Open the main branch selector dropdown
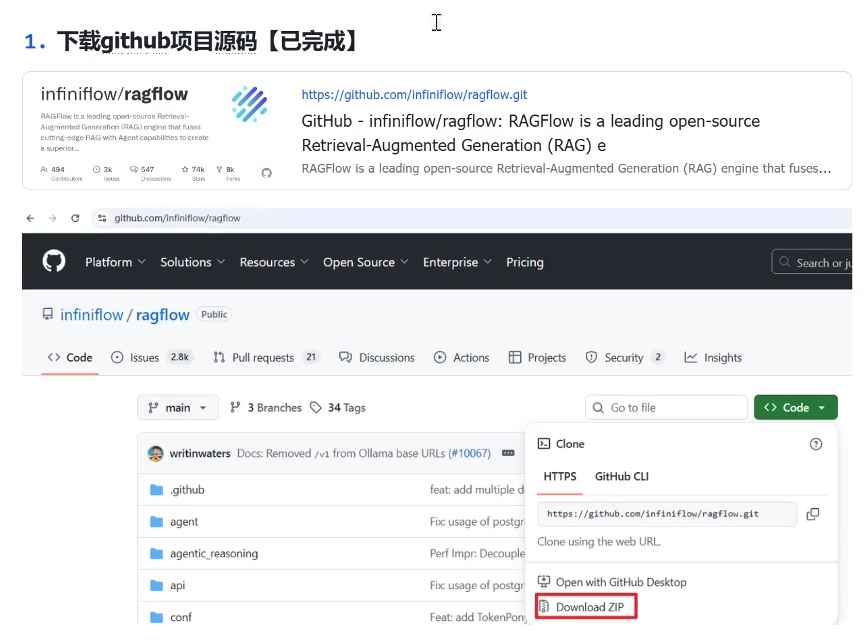This screenshot has height=643, width=867. coord(177,407)
